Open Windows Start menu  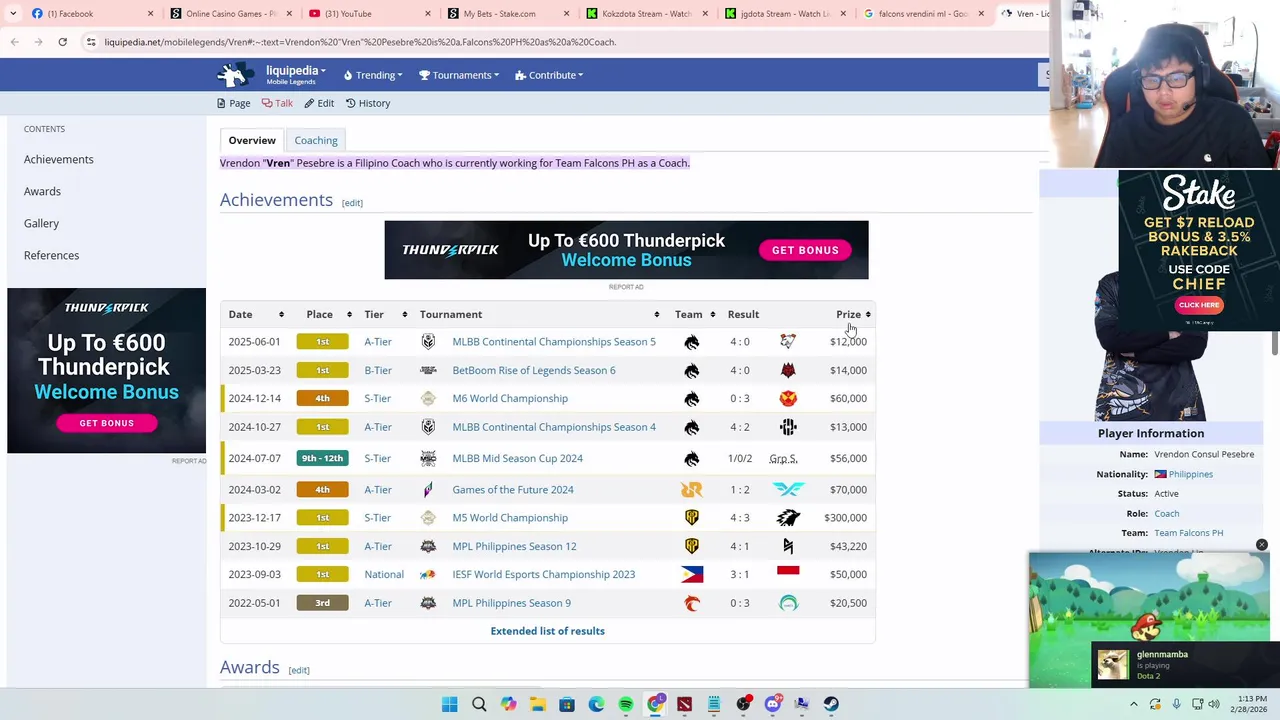pyautogui.click(x=450, y=704)
